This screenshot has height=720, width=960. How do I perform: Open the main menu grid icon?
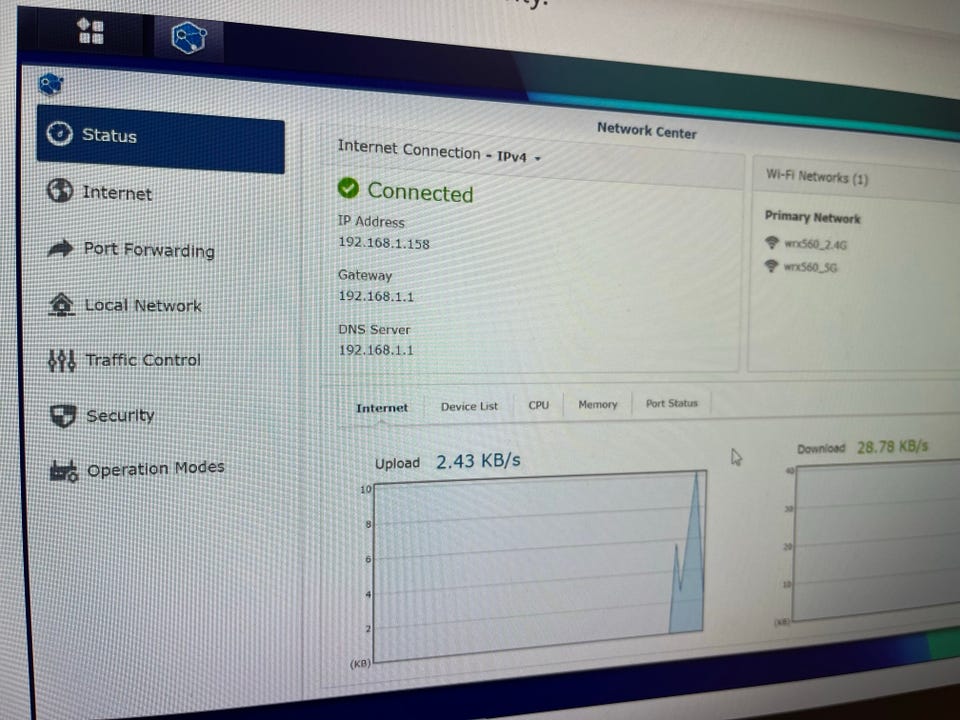click(91, 31)
